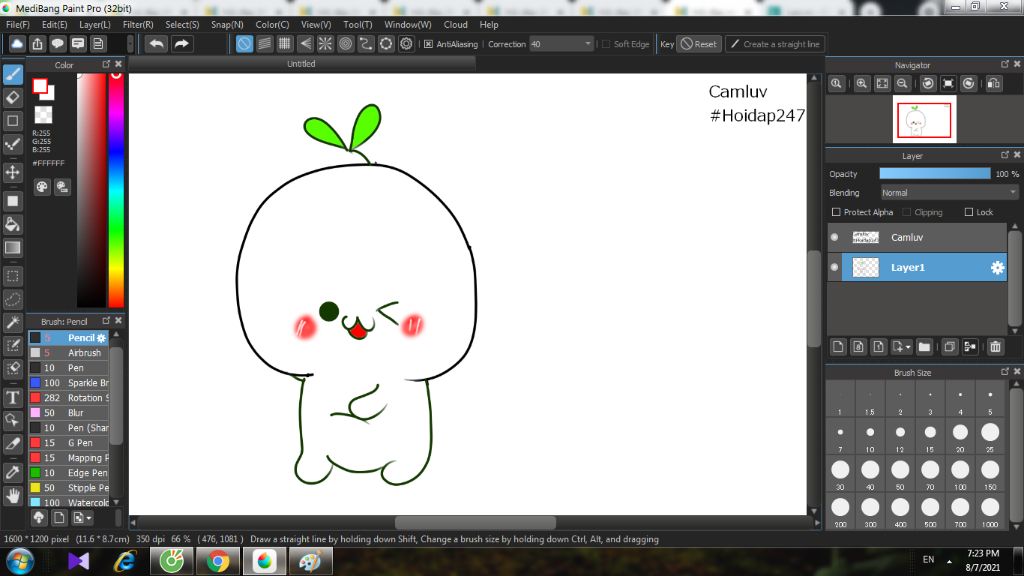Image resolution: width=1024 pixels, height=576 pixels.
Task: Select the Hand tool
Action: point(12,496)
